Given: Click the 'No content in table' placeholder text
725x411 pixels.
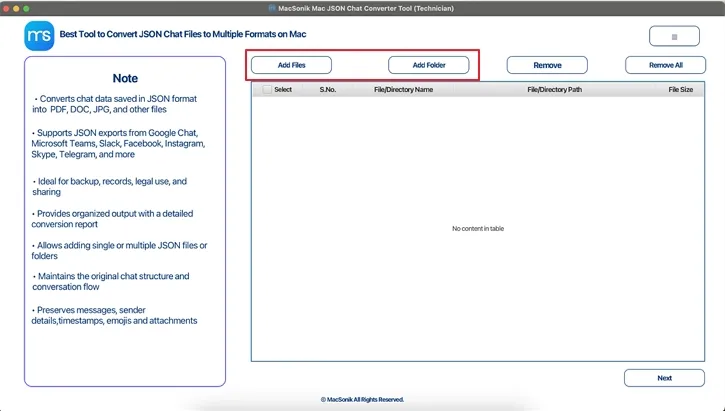Looking at the screenshot, I should click(478, 228).
